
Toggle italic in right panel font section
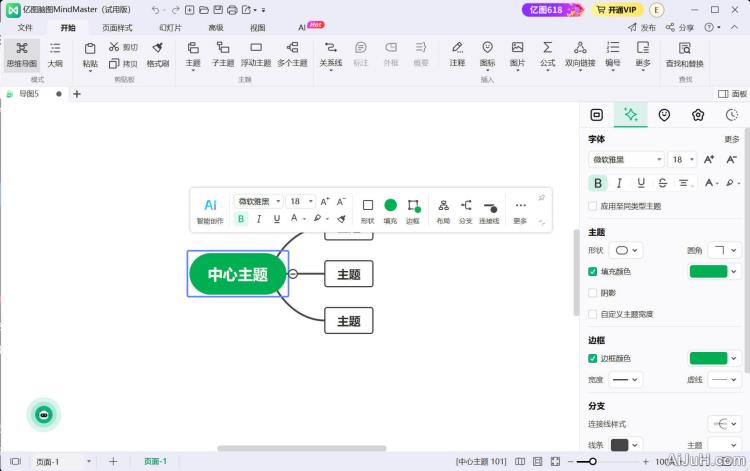tap(619, 183)
